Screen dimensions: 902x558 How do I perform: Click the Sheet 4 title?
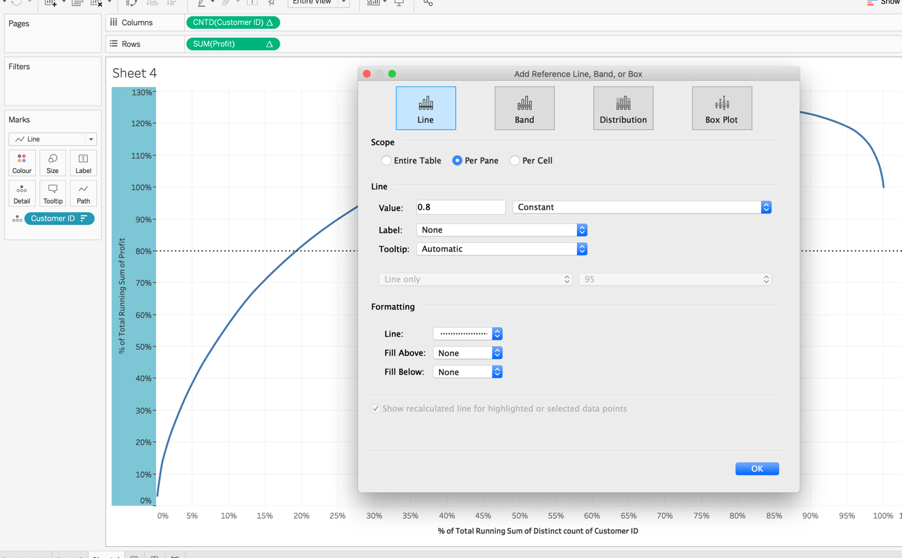point(135,73)
